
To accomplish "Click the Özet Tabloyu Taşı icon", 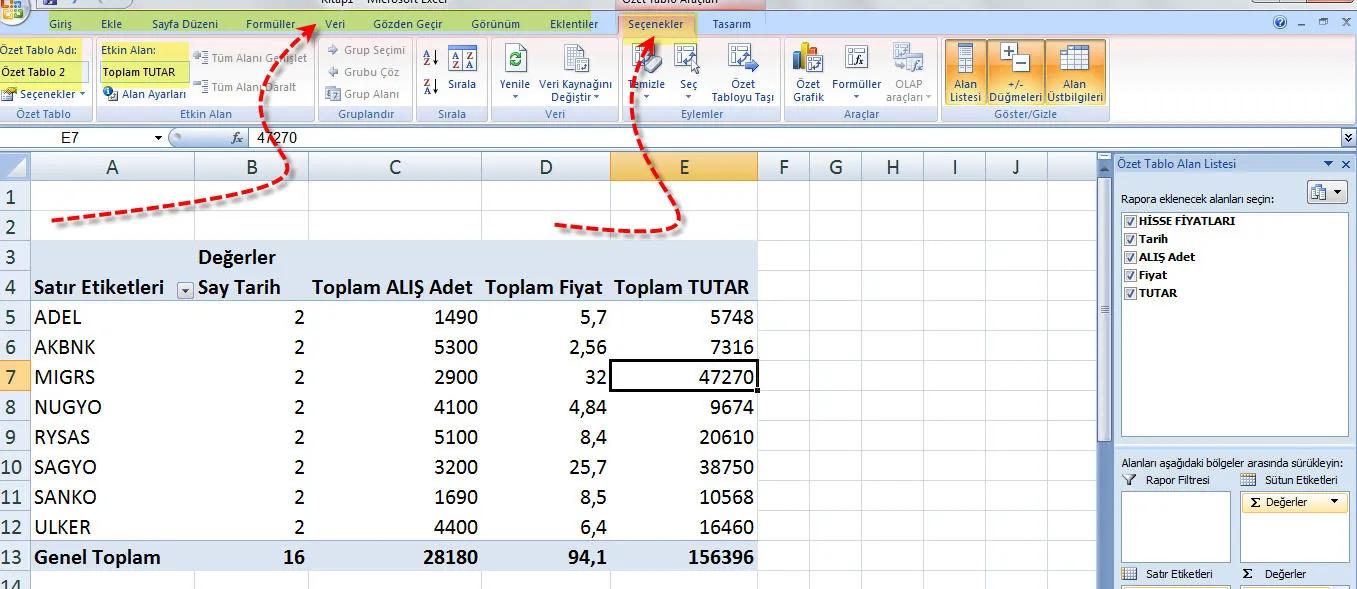I will tap(742, 60).
